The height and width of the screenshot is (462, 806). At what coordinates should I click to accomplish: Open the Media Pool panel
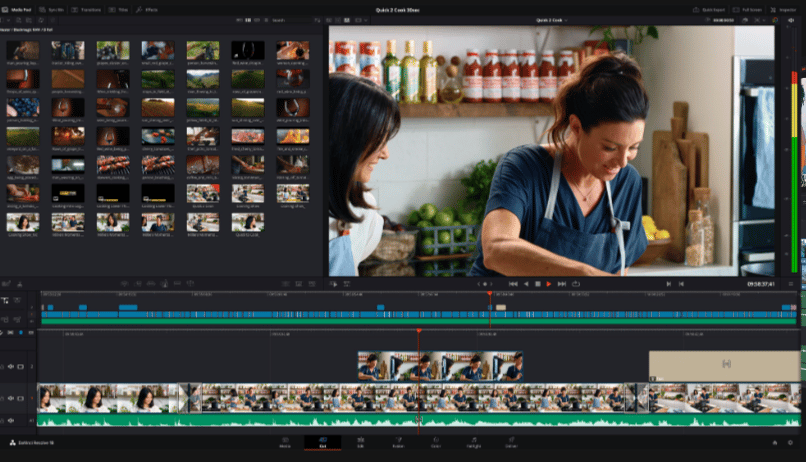21,9
